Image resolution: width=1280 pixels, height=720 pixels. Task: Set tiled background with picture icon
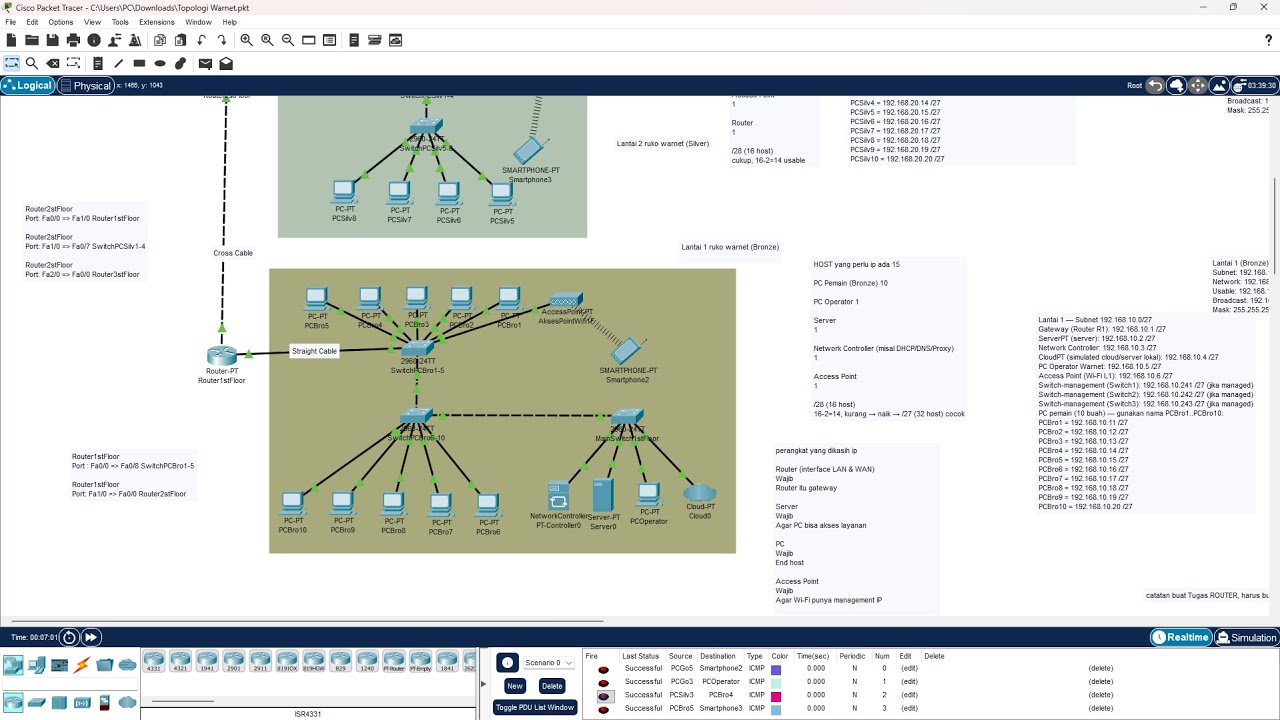pyautogui.click(x=1219, y=85)
